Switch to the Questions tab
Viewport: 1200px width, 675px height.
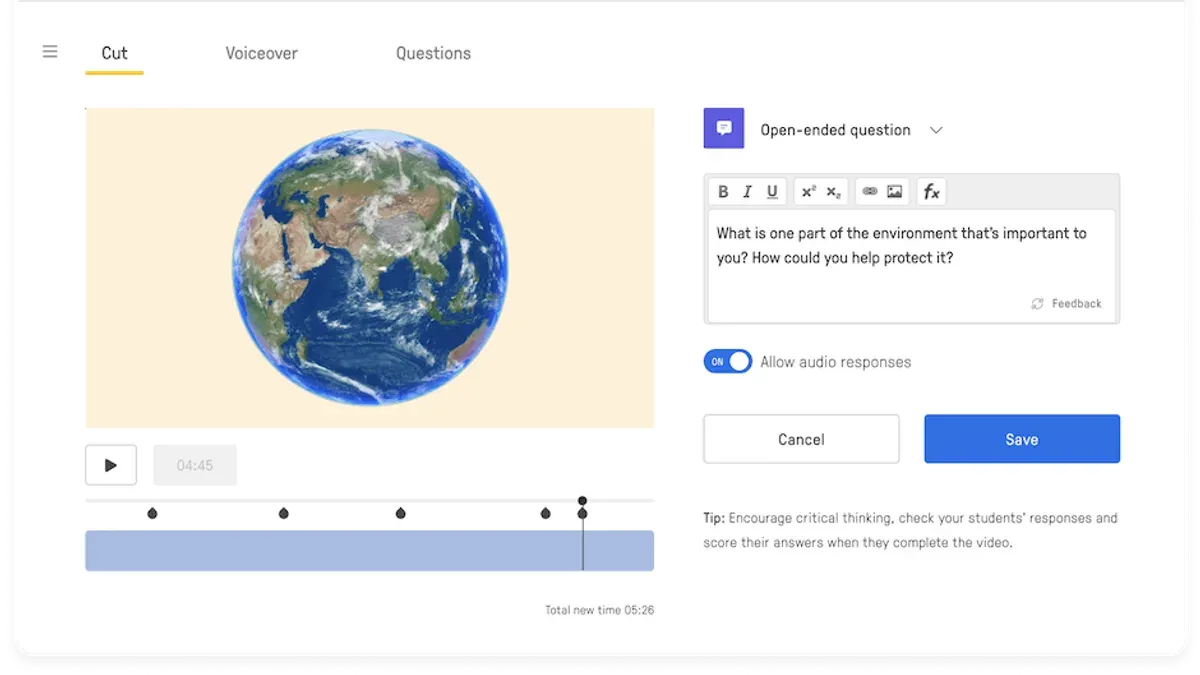point(433,54)
